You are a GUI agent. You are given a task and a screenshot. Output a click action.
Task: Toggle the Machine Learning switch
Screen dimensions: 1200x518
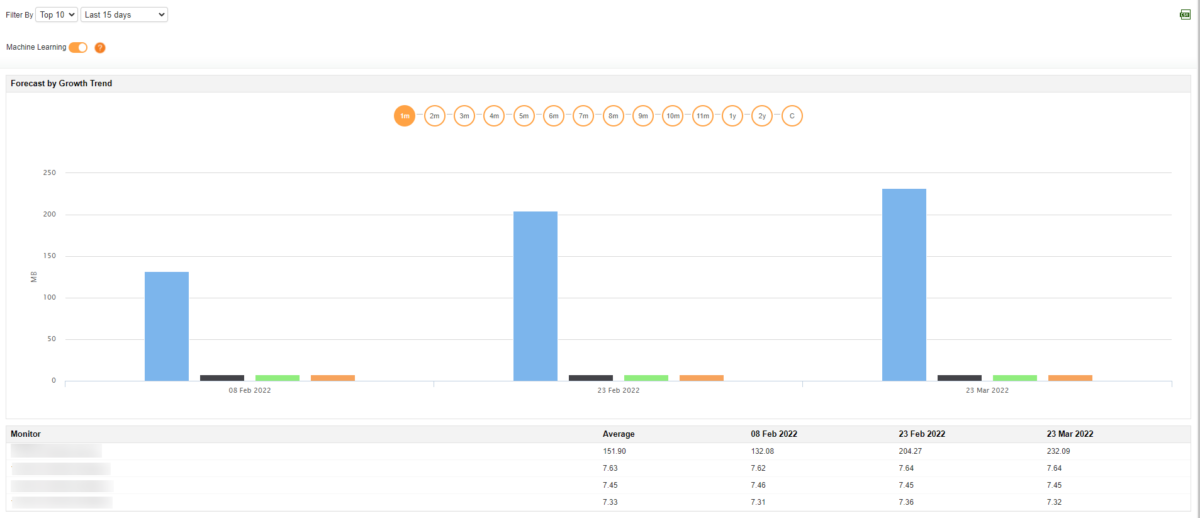pos(78,47)
